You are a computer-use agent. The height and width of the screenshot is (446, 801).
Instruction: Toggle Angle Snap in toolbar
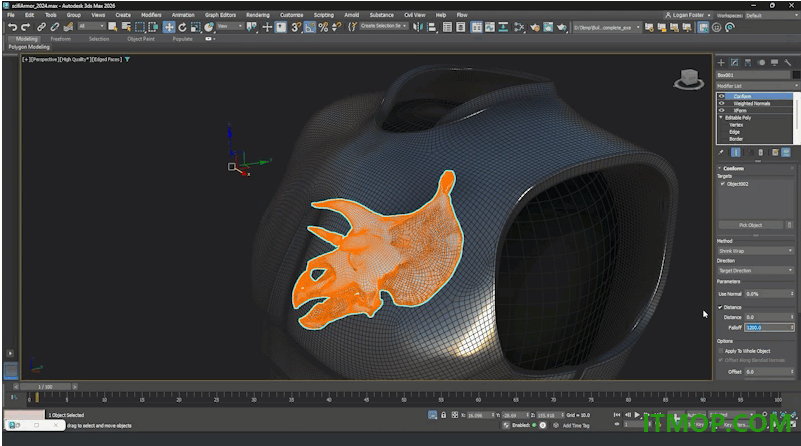point(310,27)
